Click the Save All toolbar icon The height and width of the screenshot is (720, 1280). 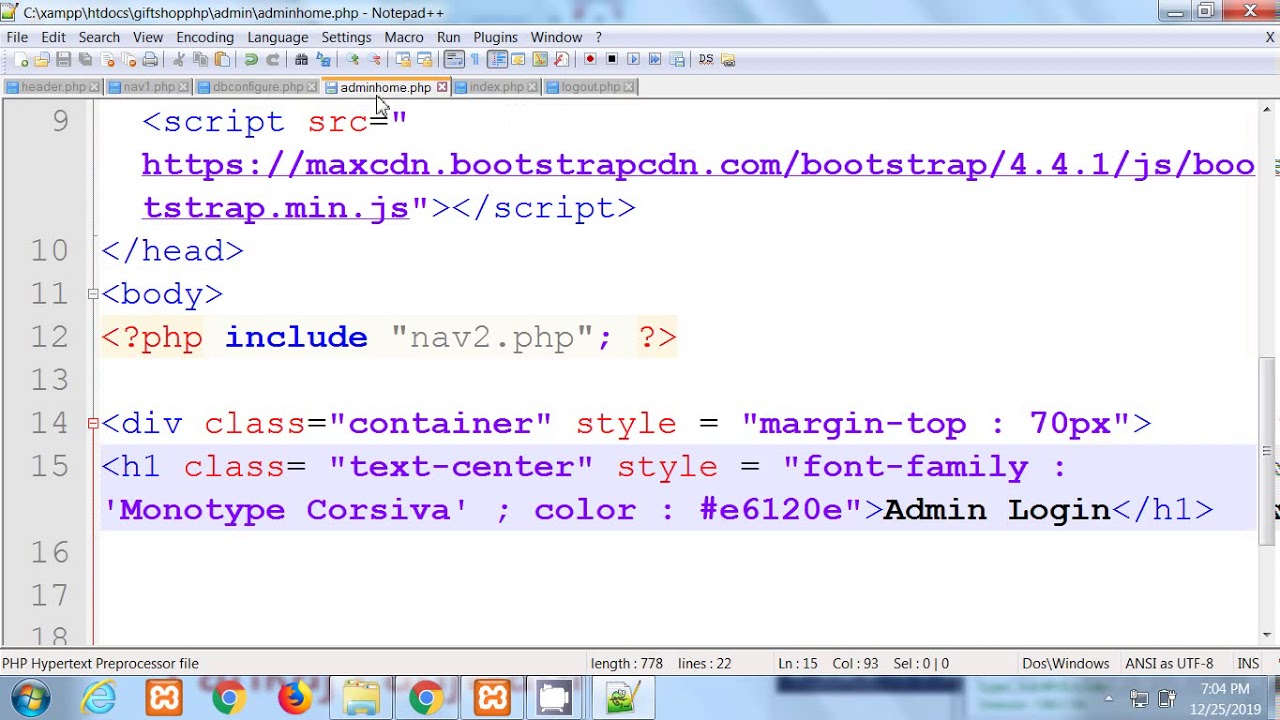[x=85, y=60]
